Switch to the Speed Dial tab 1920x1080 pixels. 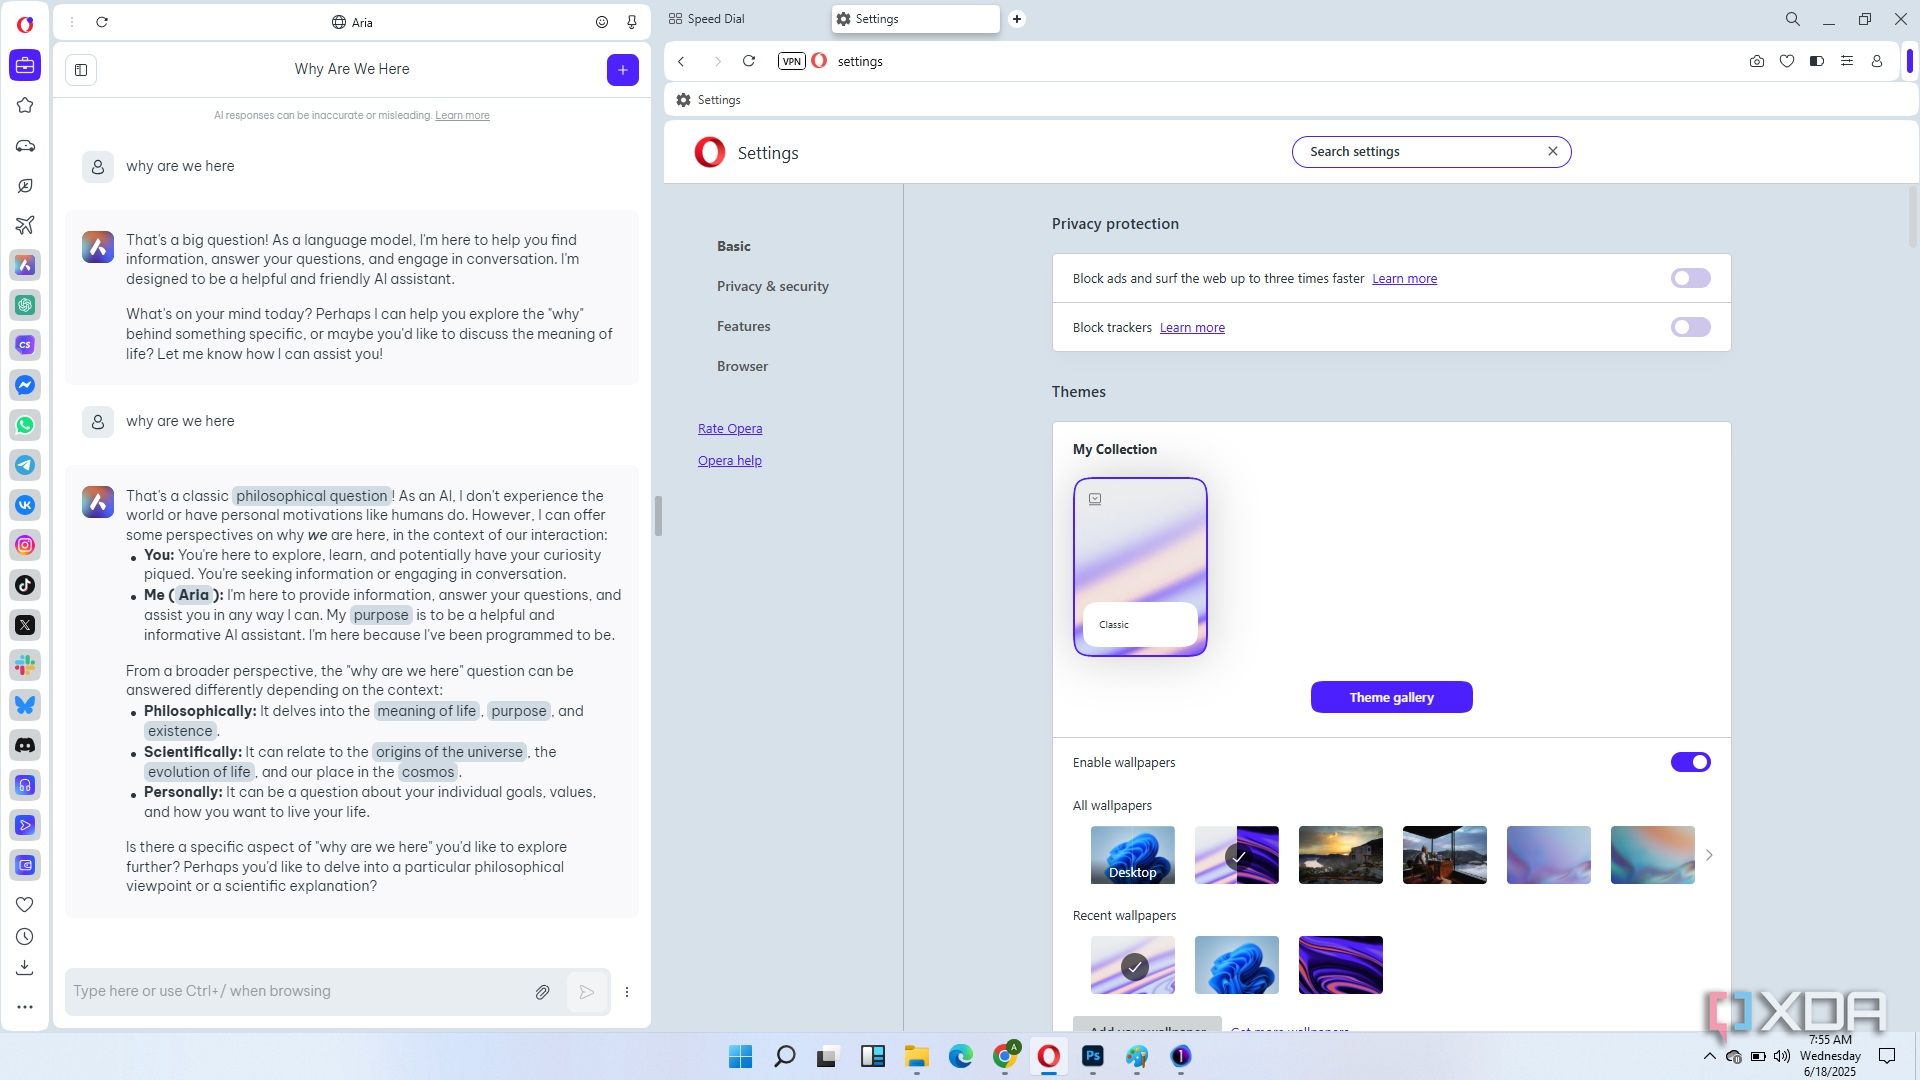click(706, 19)
